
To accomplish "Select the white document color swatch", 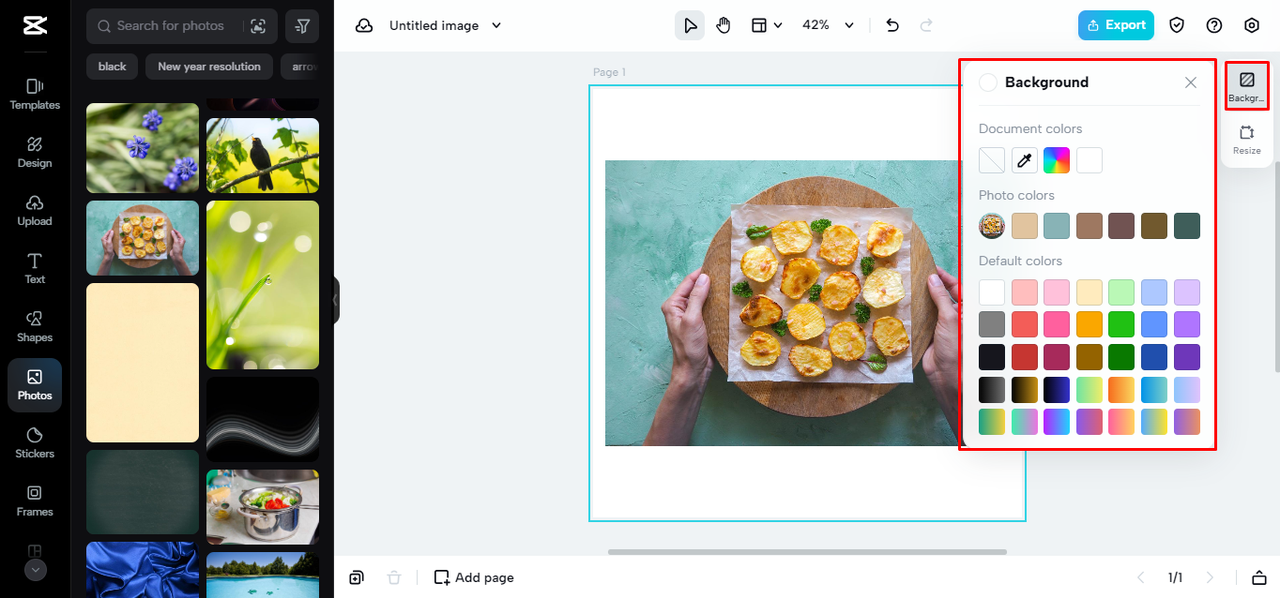I will tap(1089, 160).
